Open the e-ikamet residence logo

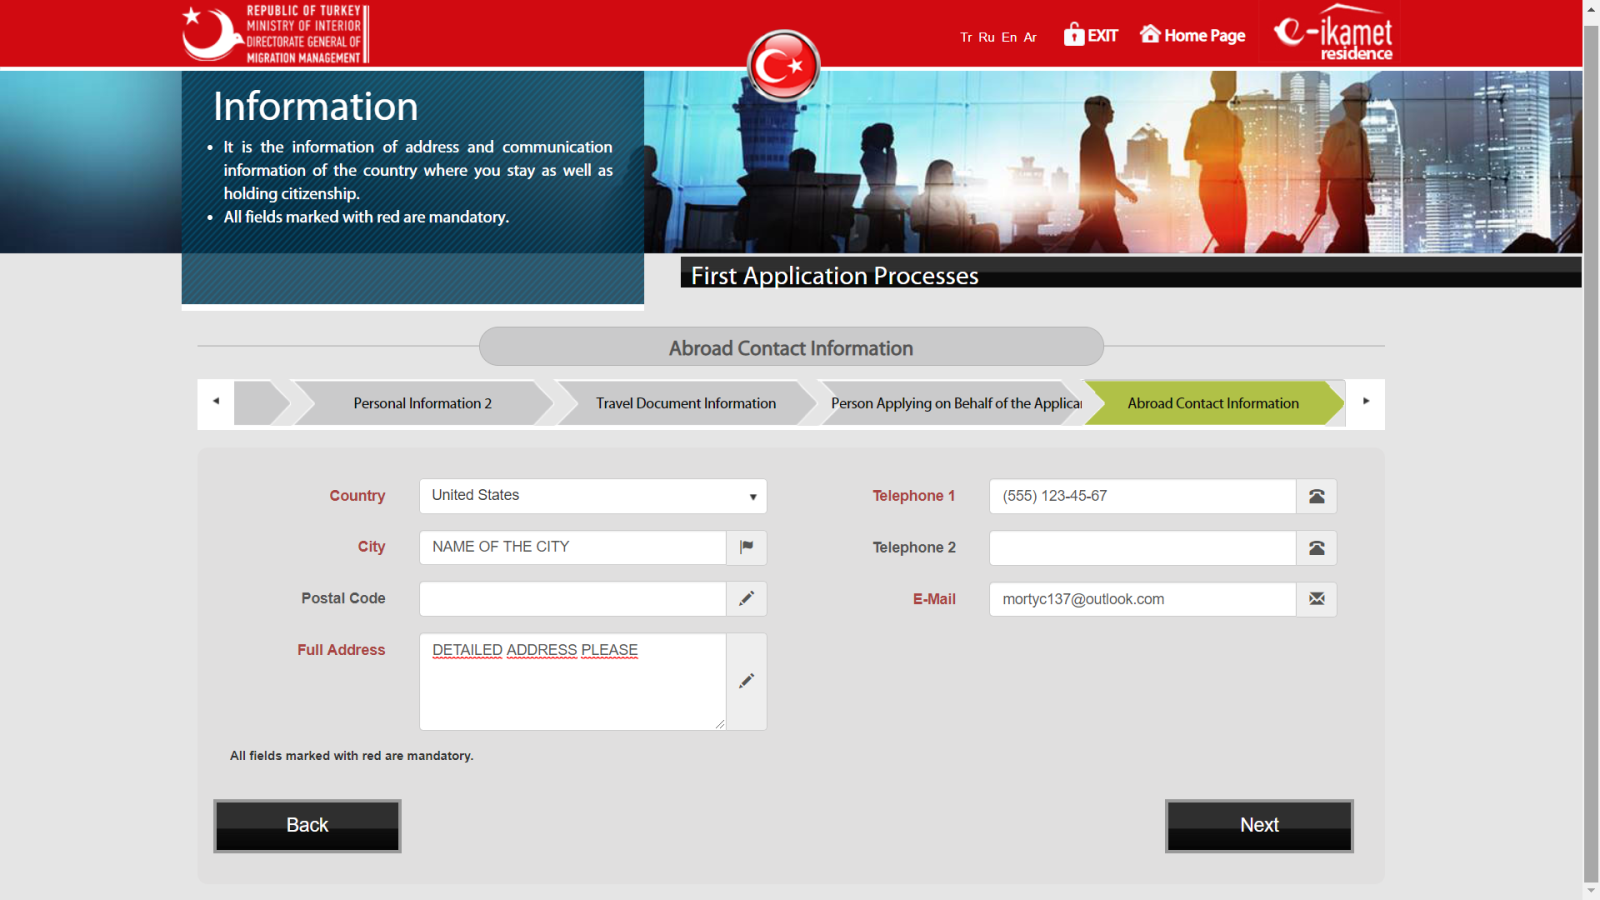[x=1333, y=35]
